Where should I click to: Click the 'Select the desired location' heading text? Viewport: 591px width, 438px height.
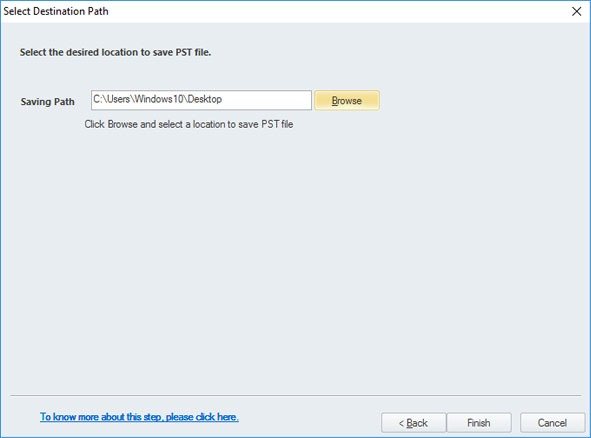(x=115, y=52)
